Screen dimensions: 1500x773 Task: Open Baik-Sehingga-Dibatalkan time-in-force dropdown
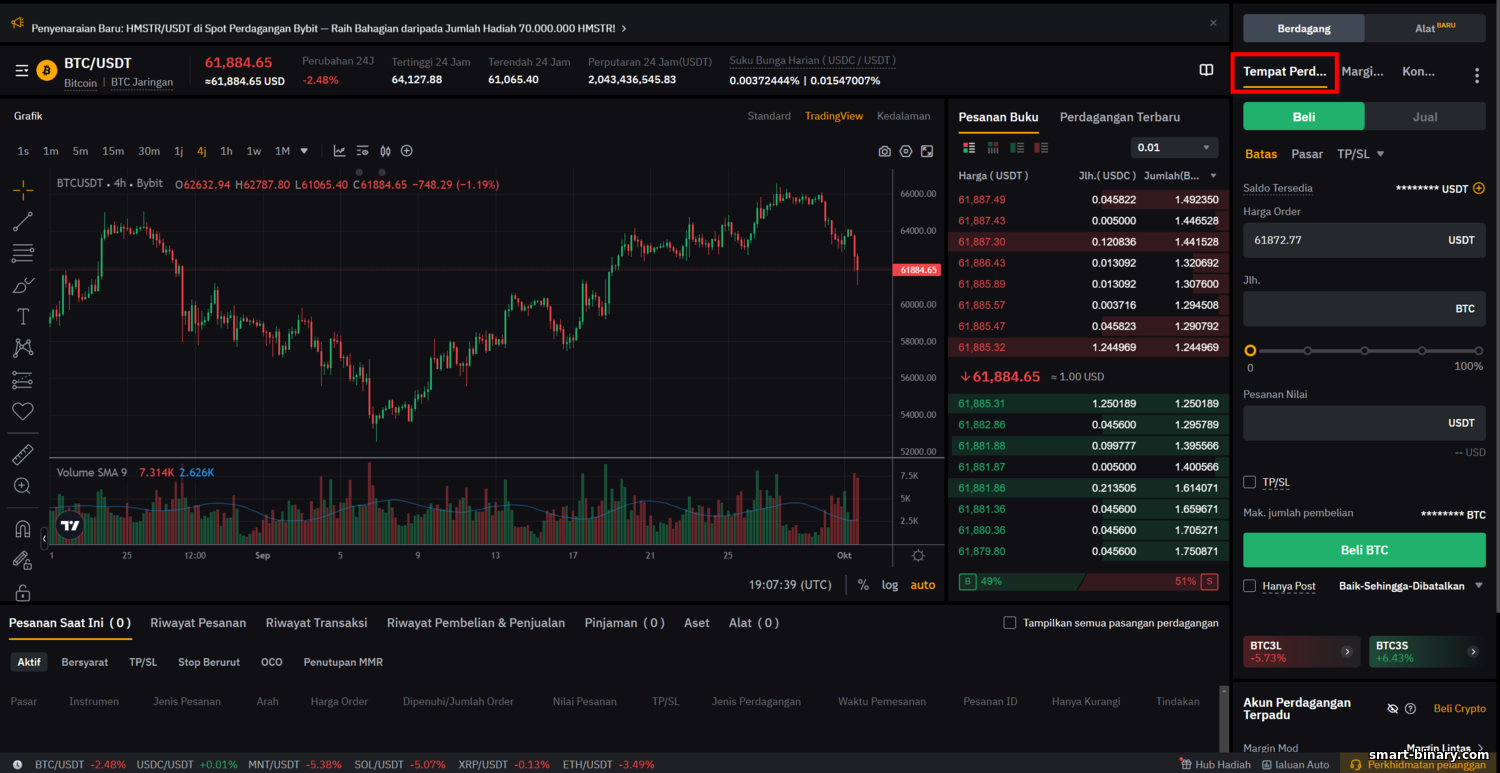1411,586
